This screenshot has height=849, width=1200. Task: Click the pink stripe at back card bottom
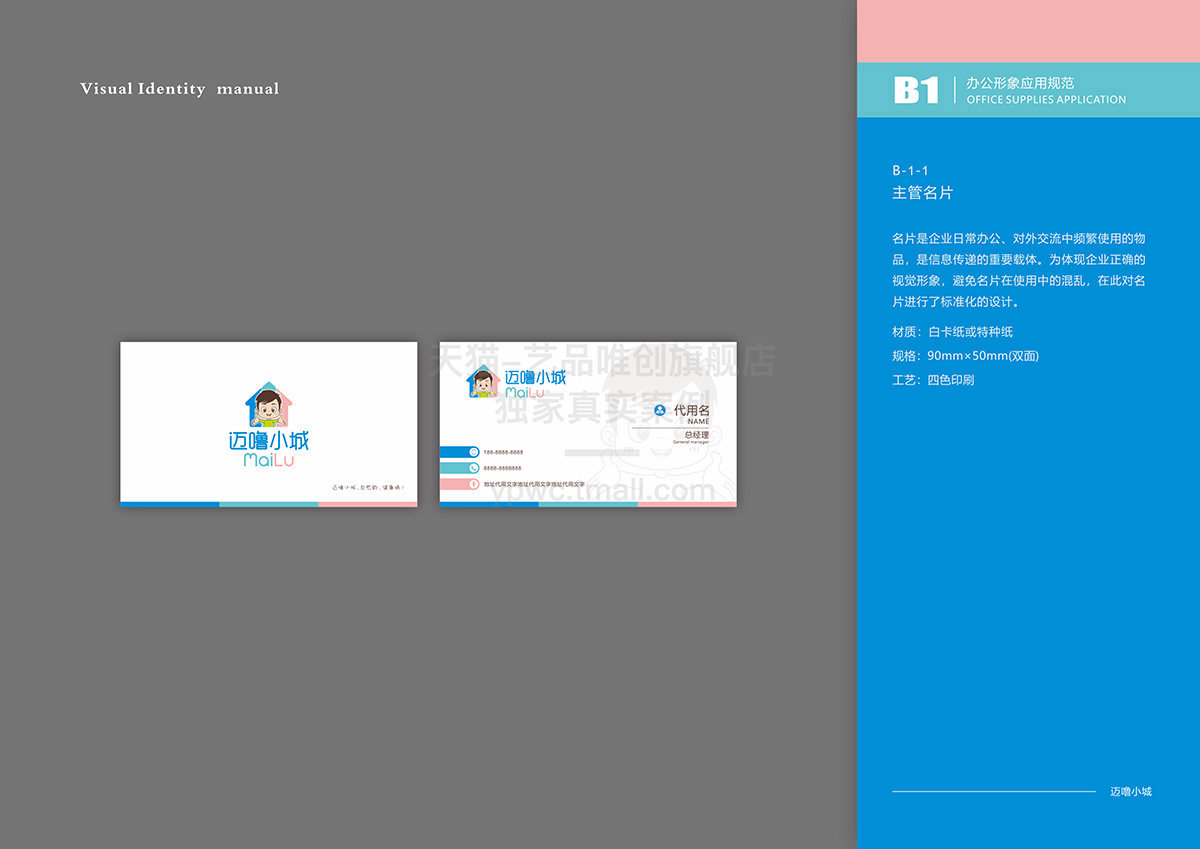pos(686,504)
